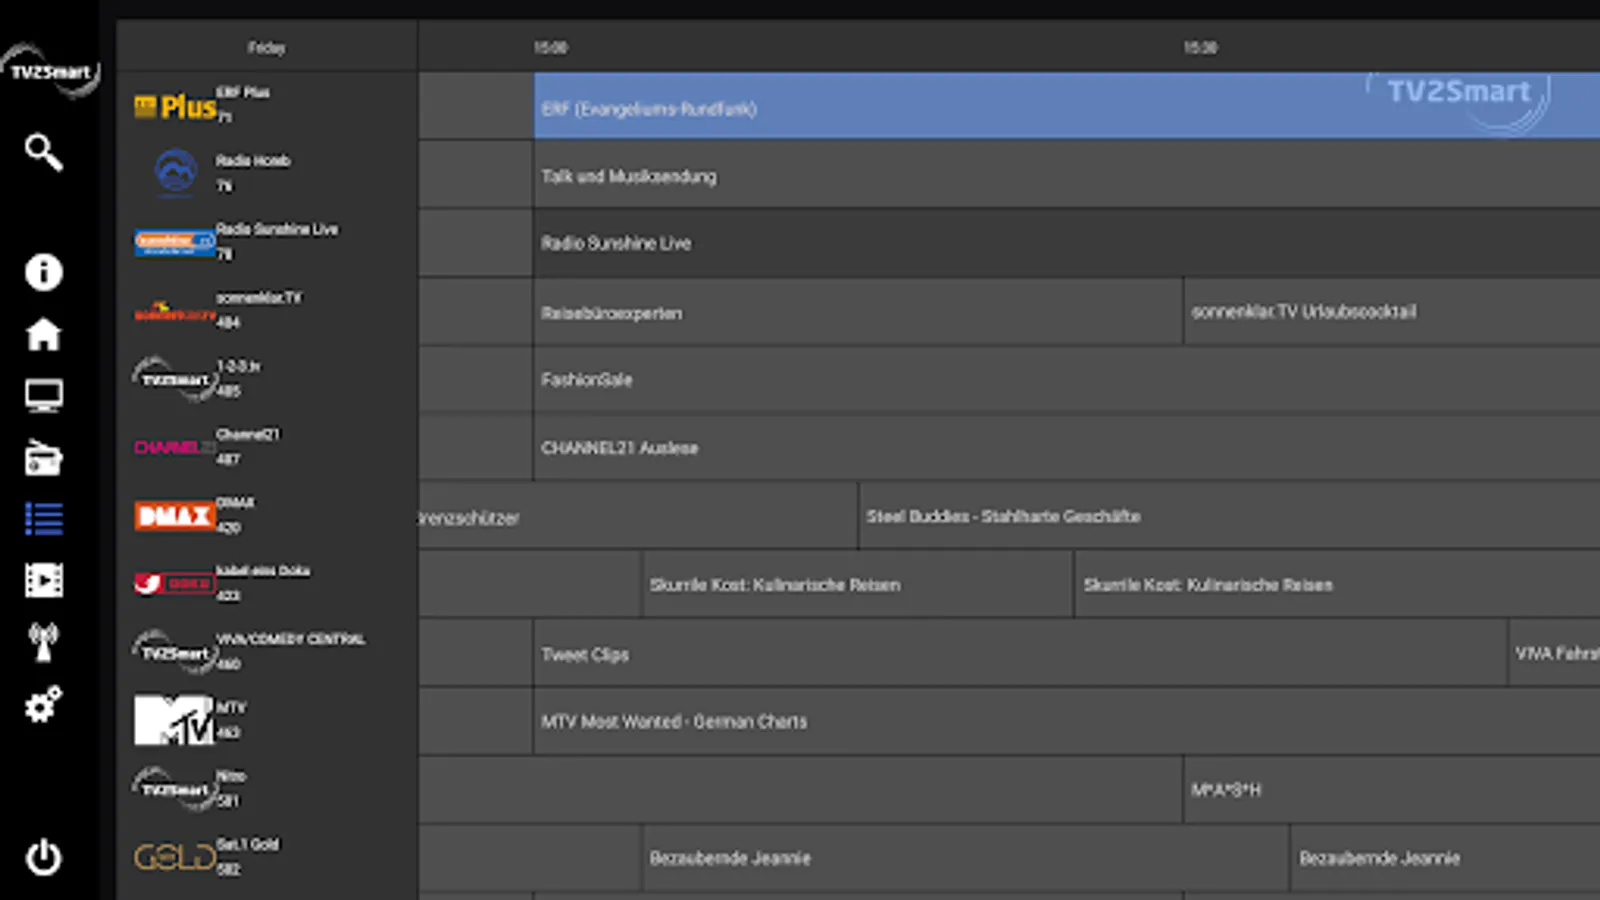Select the ERF Plus channel logo
The image size is (1600, 900).
175,106
